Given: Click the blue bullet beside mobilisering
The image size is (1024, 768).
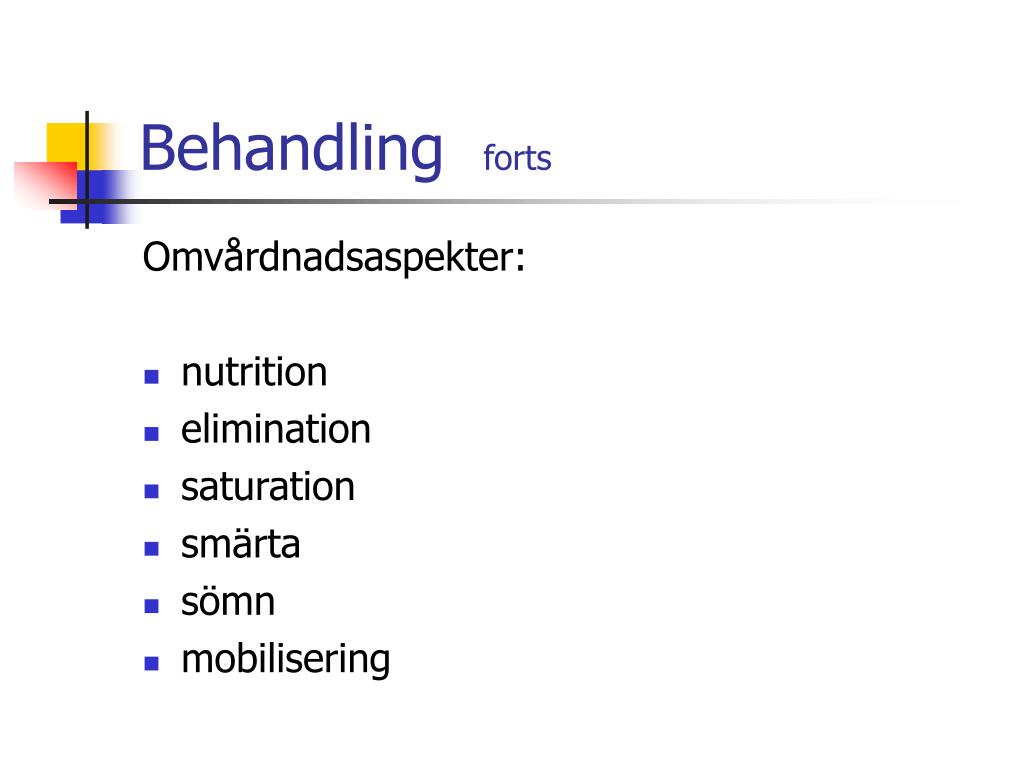Looking at the screenshot, I should pyautogui.click(x=152, y=664).
